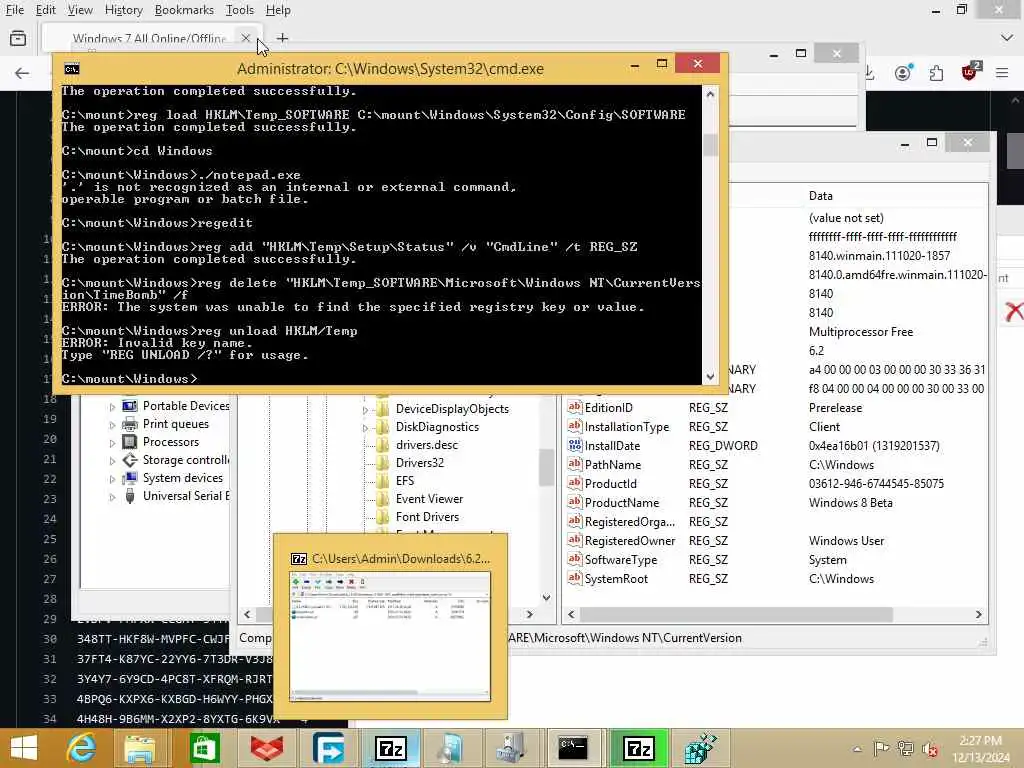1024x768 pixels.
Task: Open the Windows Store taskbar icon
Action: (x=204, y=748)
